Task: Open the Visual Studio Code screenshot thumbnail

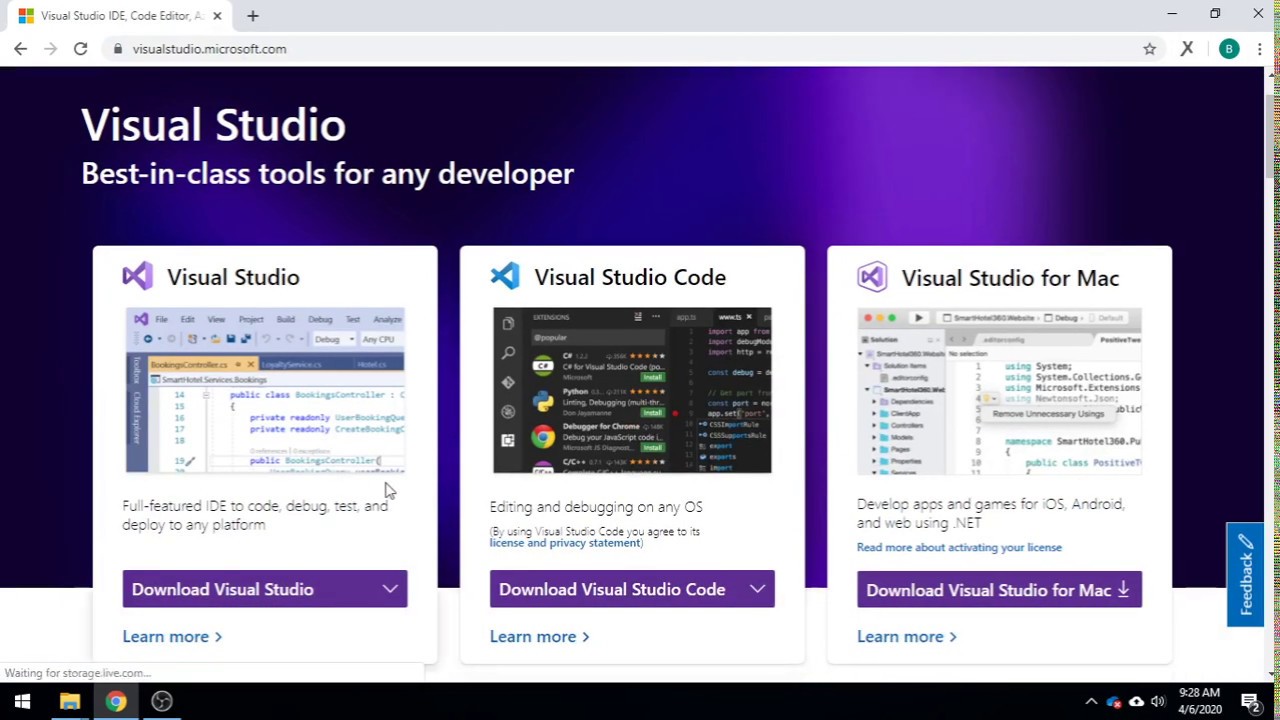Action: pos(632,390)
